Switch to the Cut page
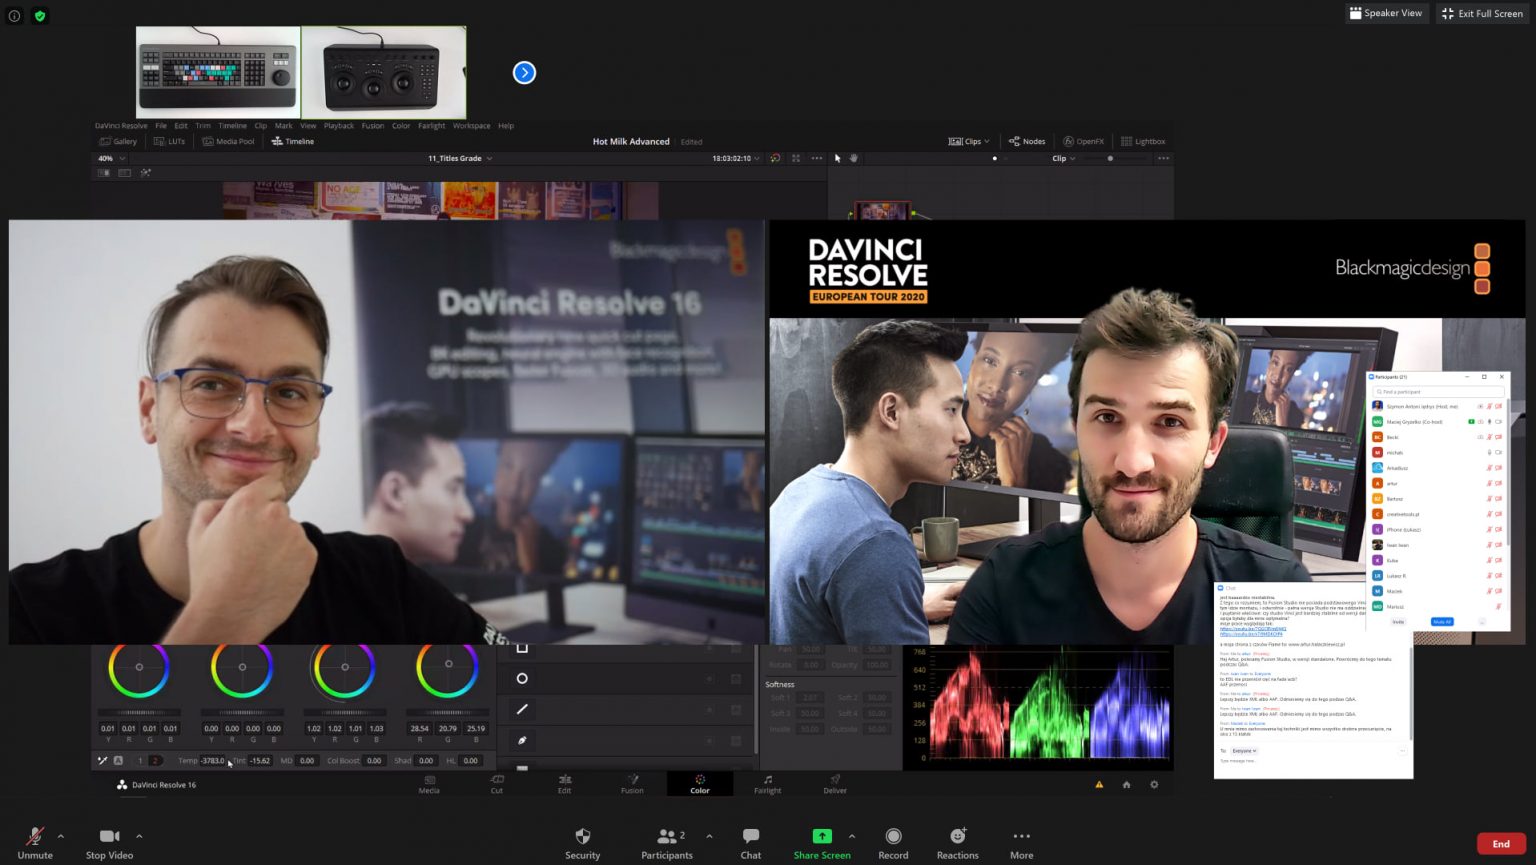 click(497, 784)
